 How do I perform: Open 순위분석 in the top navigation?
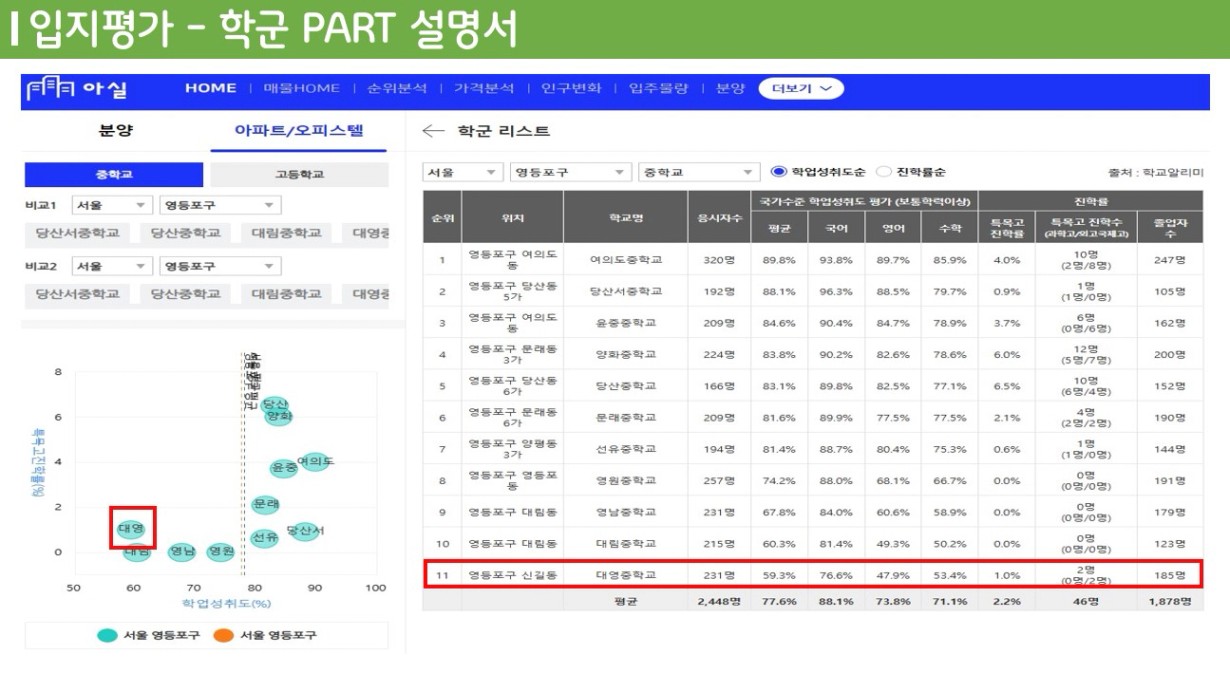397,89
